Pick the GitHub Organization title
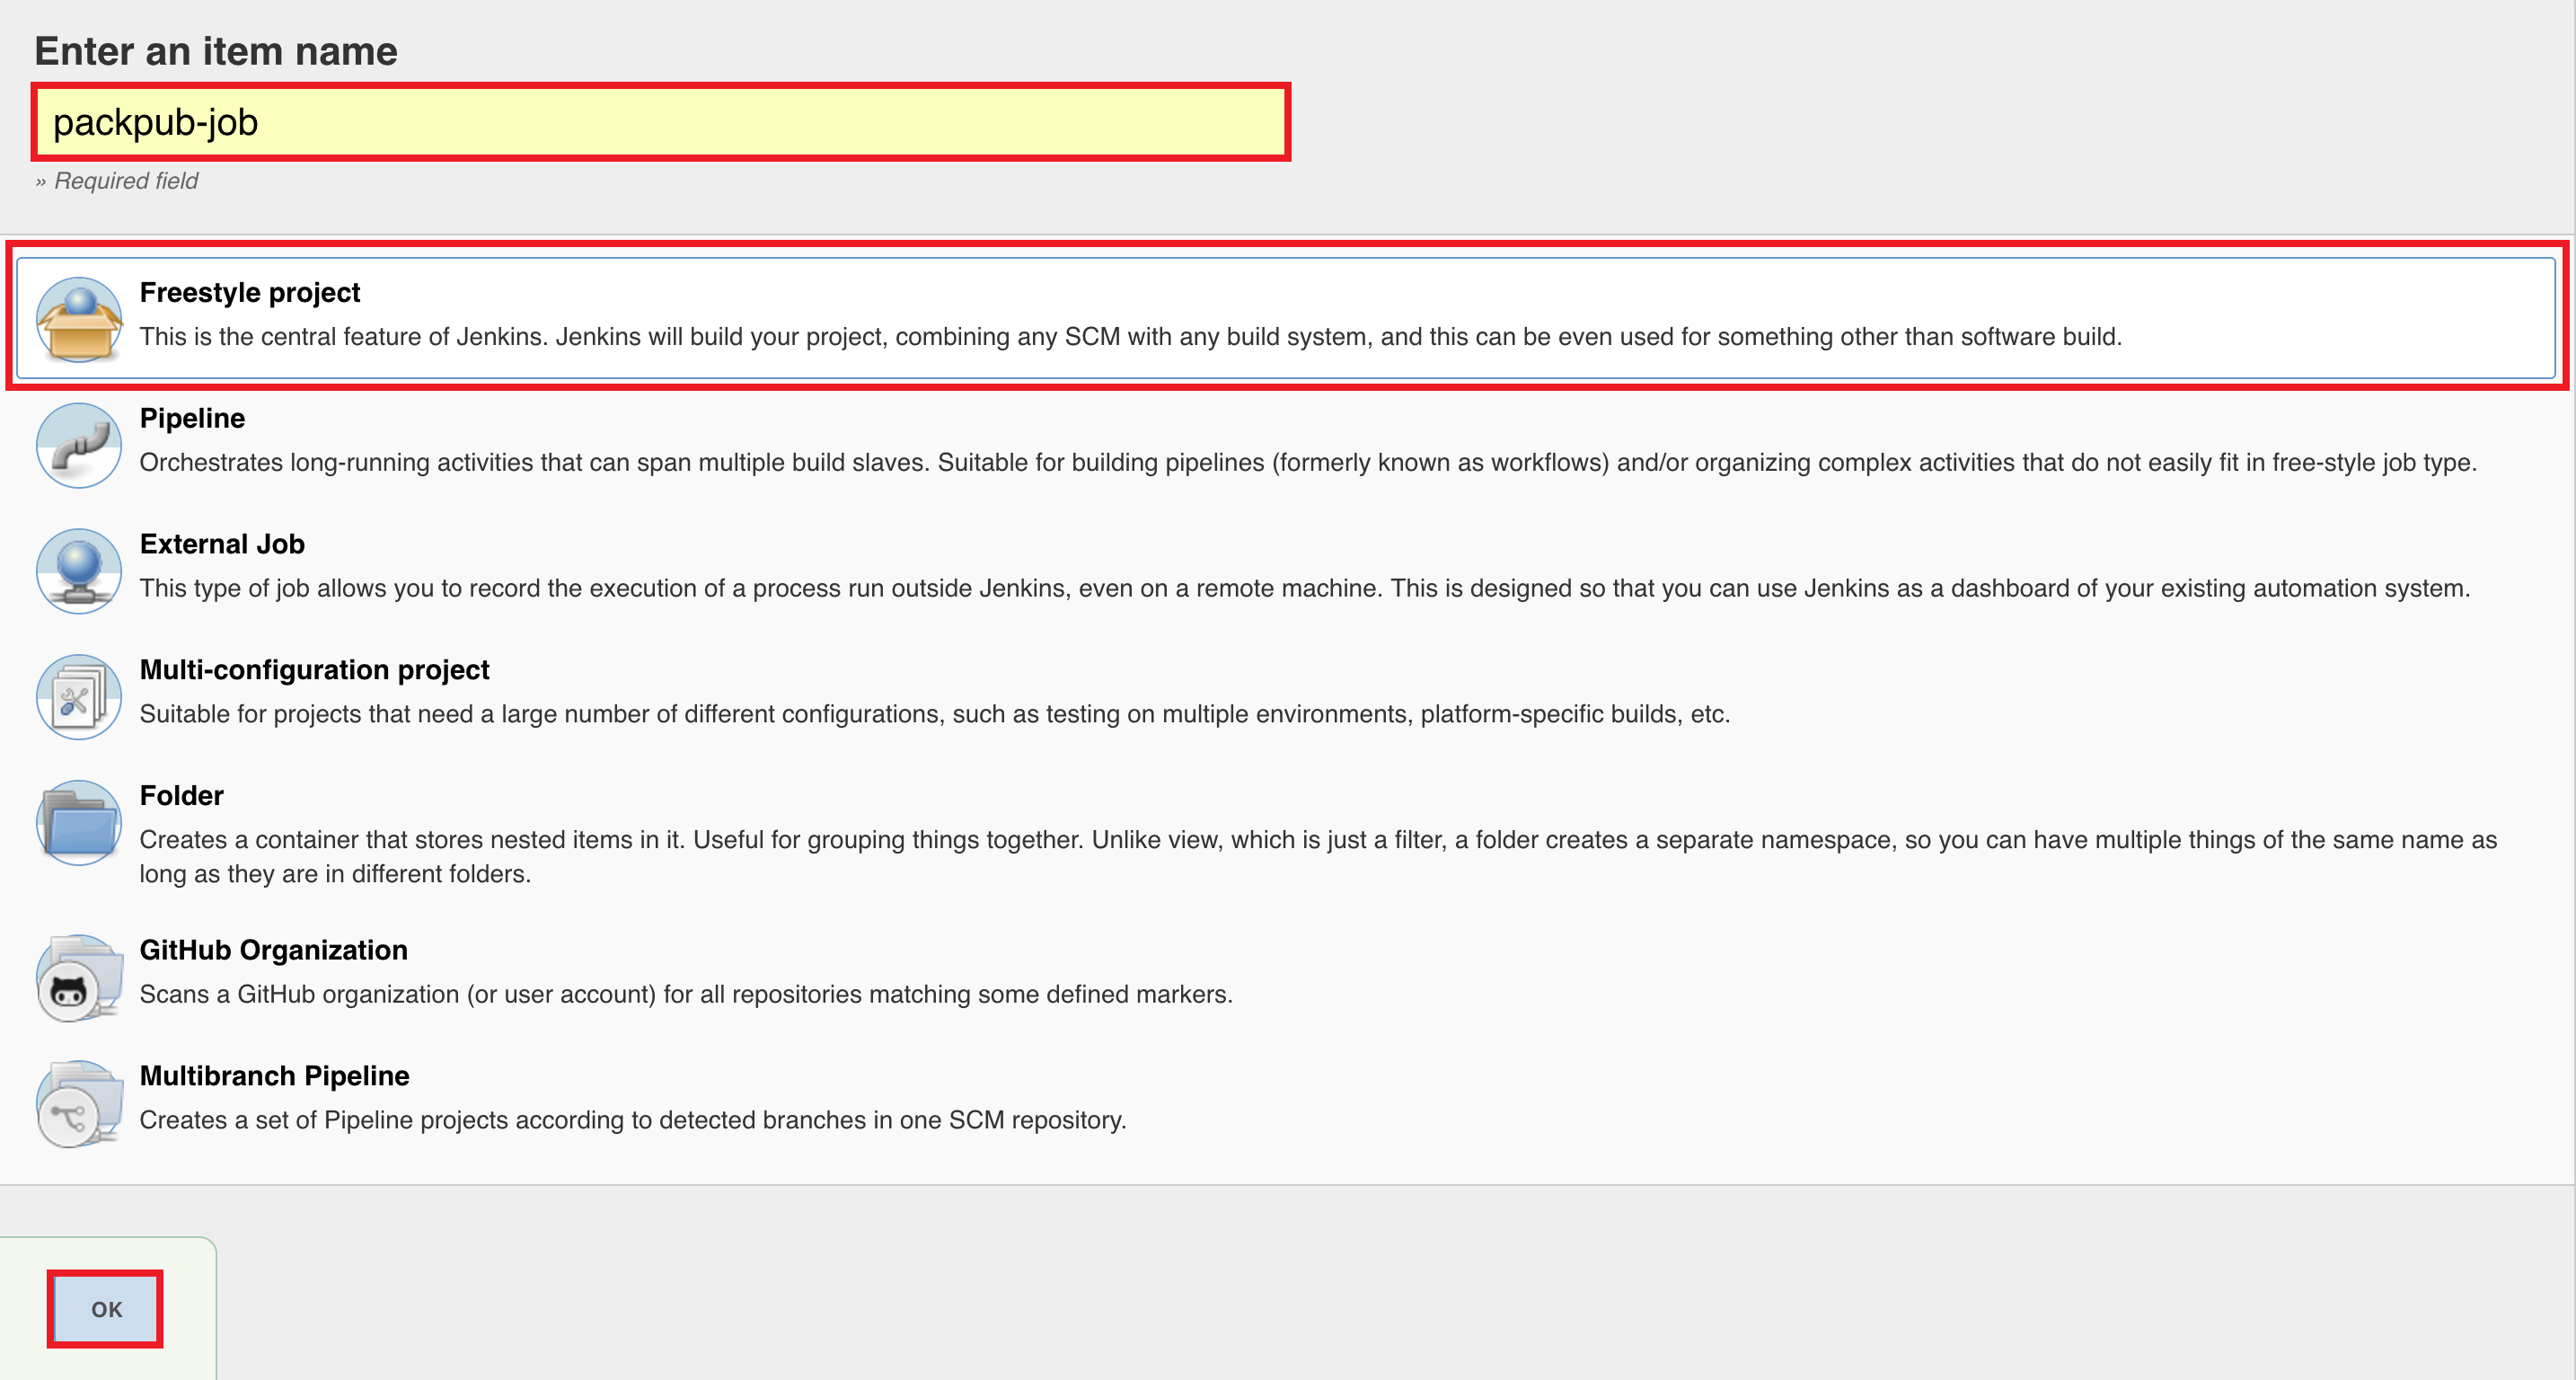The width and height of the screenshot is (2576, 1380). pyautogui.click(x=273, y=950)
